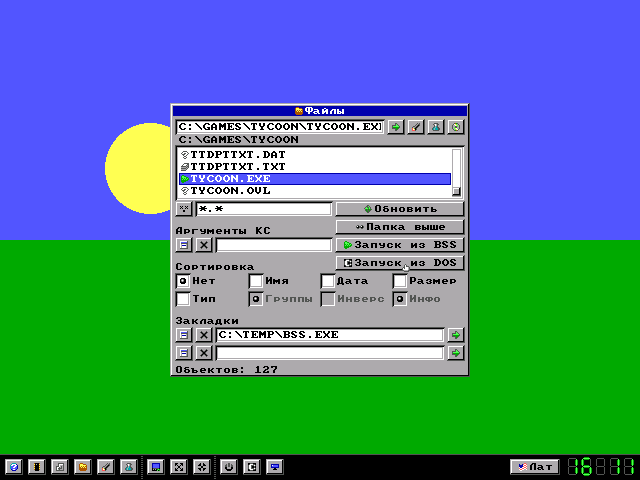Click the *.* file mask field
The image size is (640, 480).
pos(264,209)
